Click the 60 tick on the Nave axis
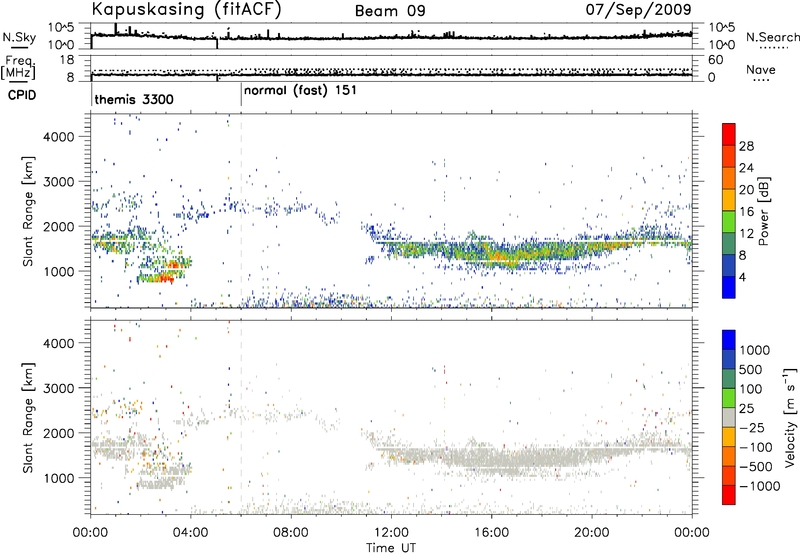This screenshot has height=554, width=800. click(x=715, y=60)
